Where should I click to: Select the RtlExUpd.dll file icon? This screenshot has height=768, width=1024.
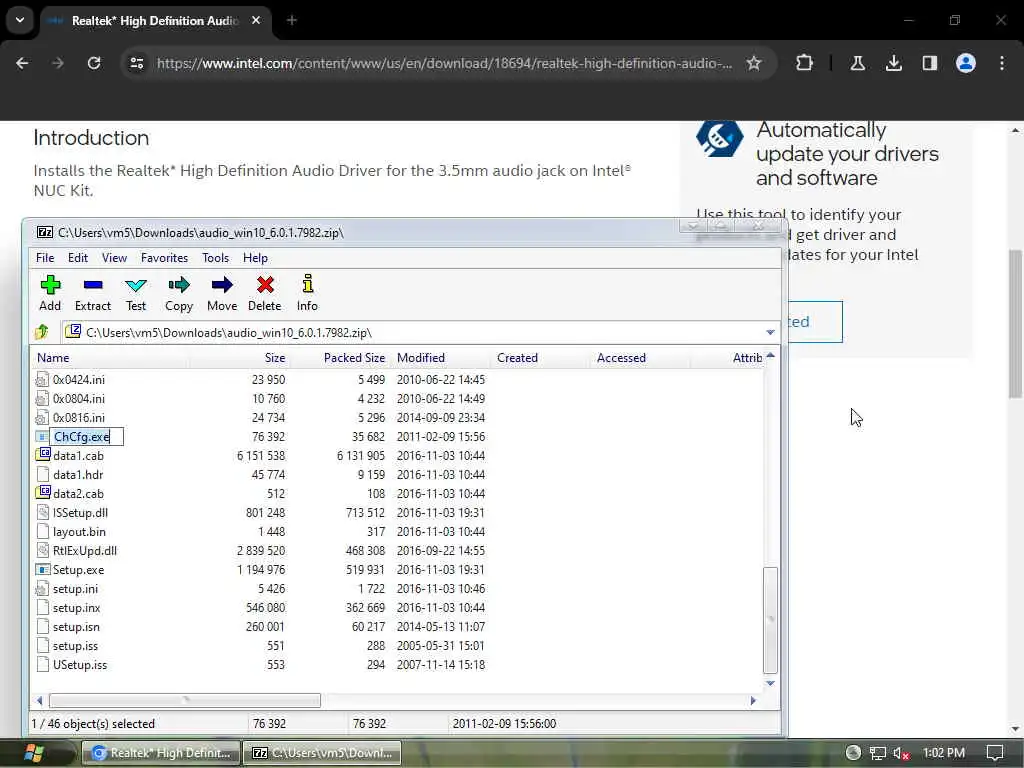[42, 550]
